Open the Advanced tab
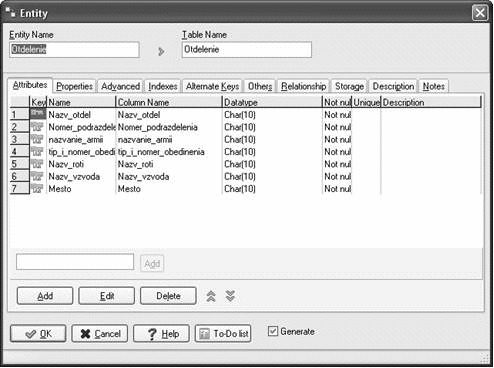This screenshot has width=494, height=368. click(x=120, y=86)
